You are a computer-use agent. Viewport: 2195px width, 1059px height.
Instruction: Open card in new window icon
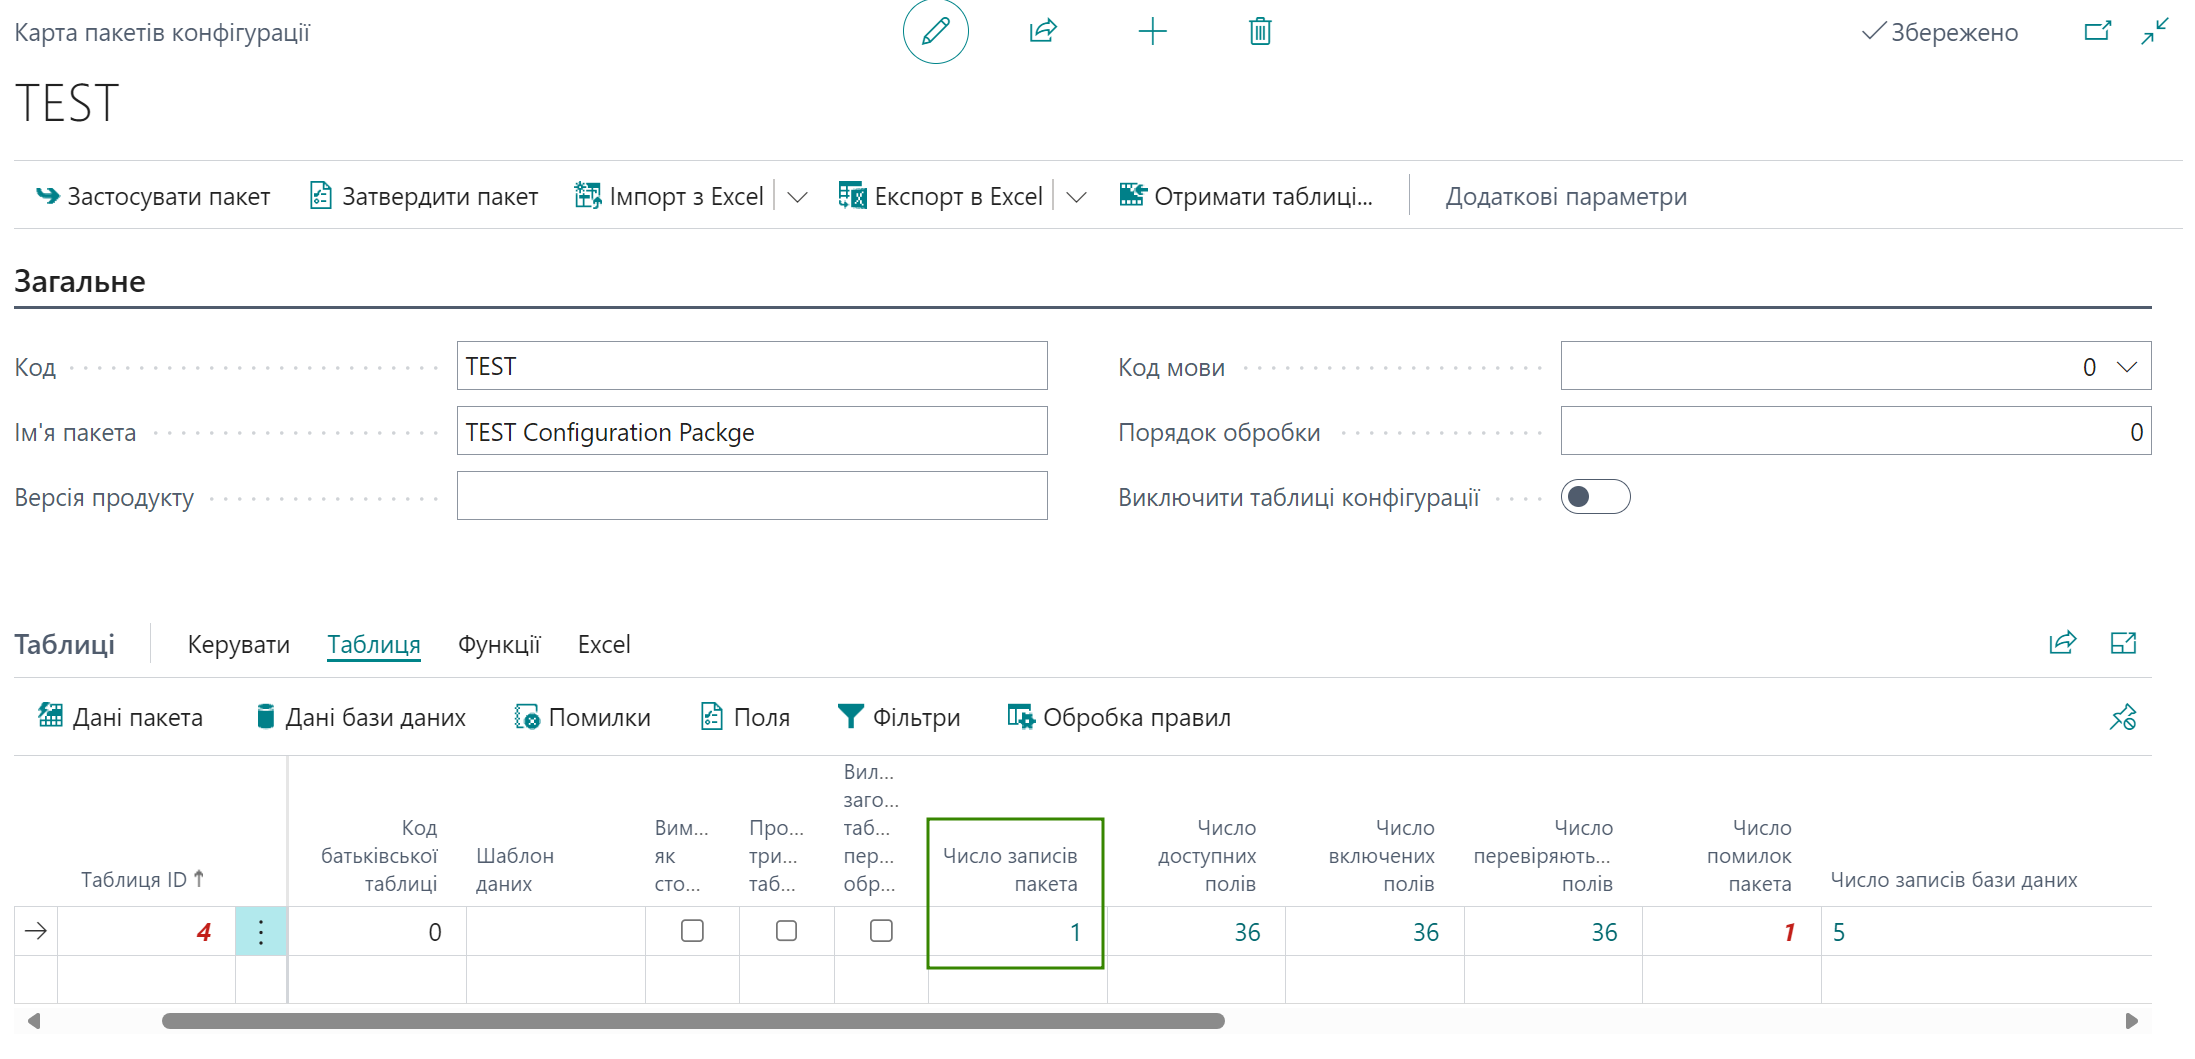pos(2097,32)
